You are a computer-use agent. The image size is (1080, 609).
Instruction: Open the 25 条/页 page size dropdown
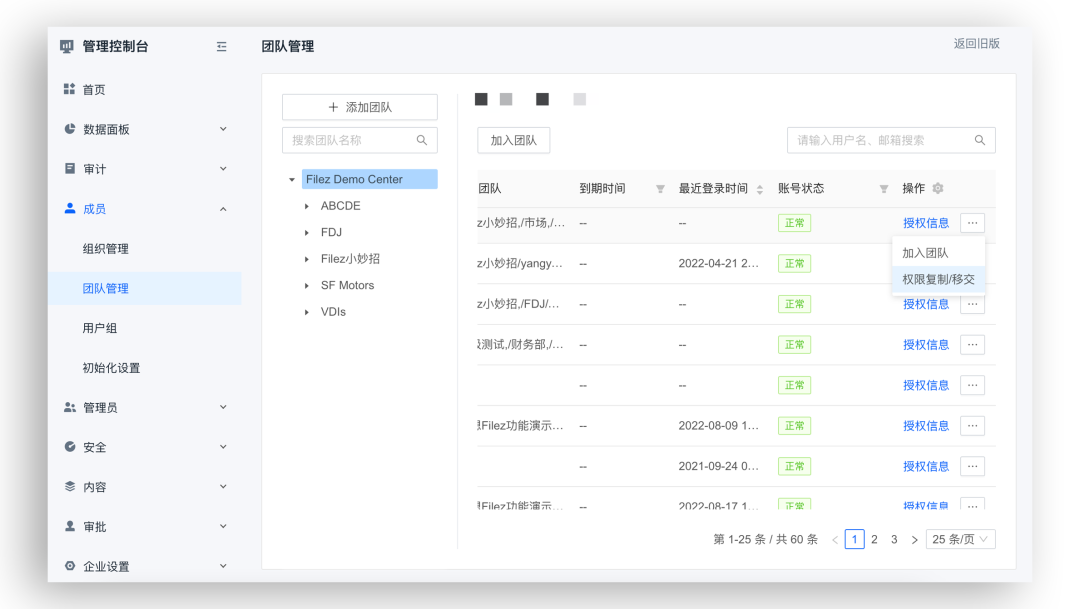point(961,539)
